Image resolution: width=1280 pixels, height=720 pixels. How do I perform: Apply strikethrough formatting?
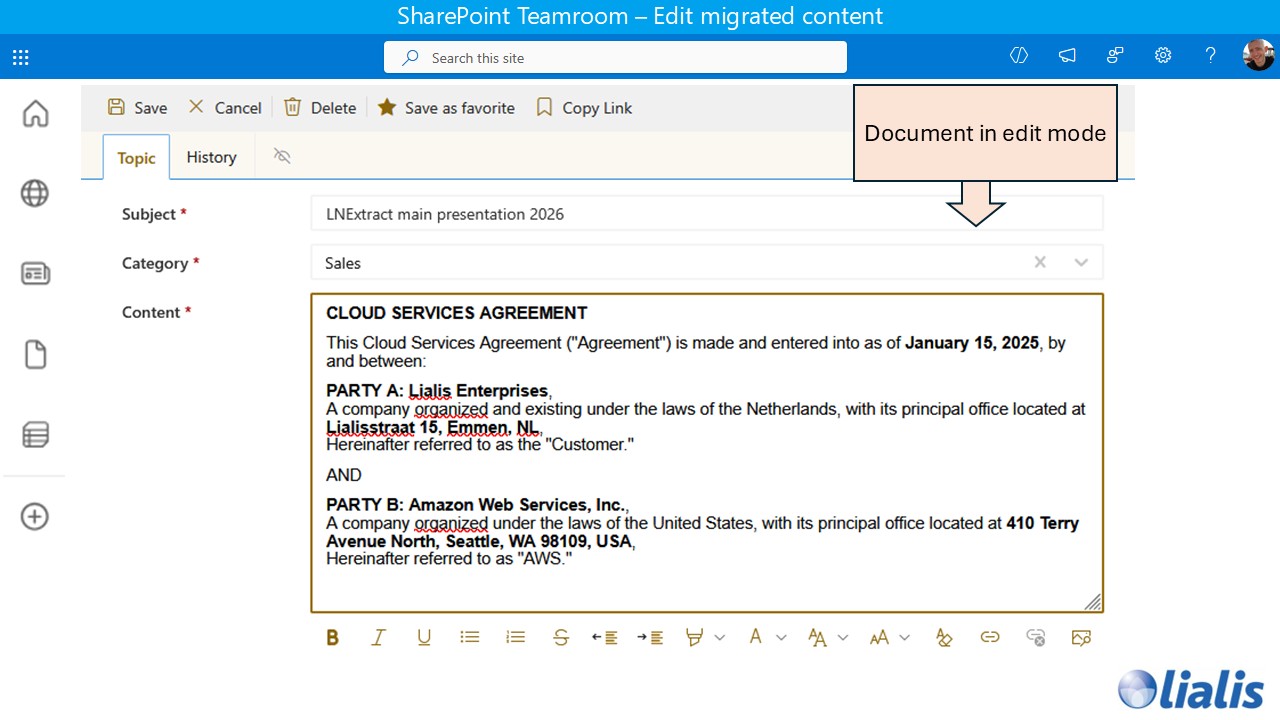561,637
